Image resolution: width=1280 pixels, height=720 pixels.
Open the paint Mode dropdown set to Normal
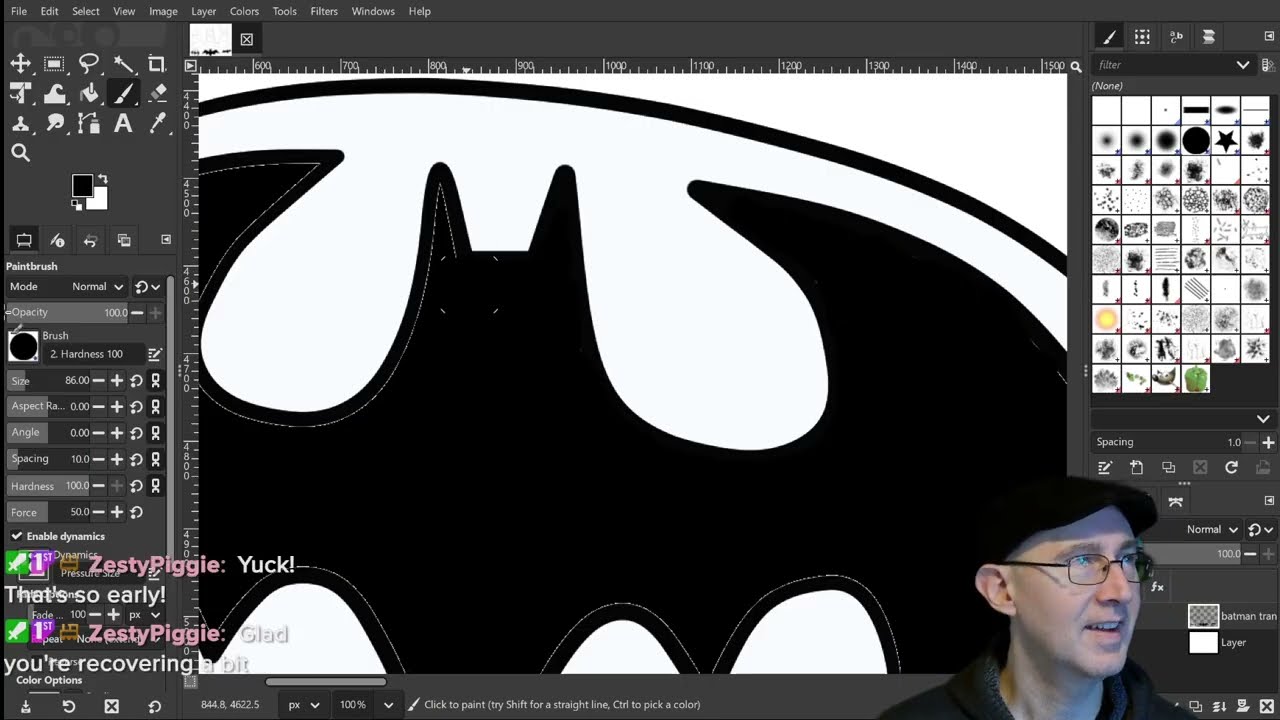coord(98,286)
